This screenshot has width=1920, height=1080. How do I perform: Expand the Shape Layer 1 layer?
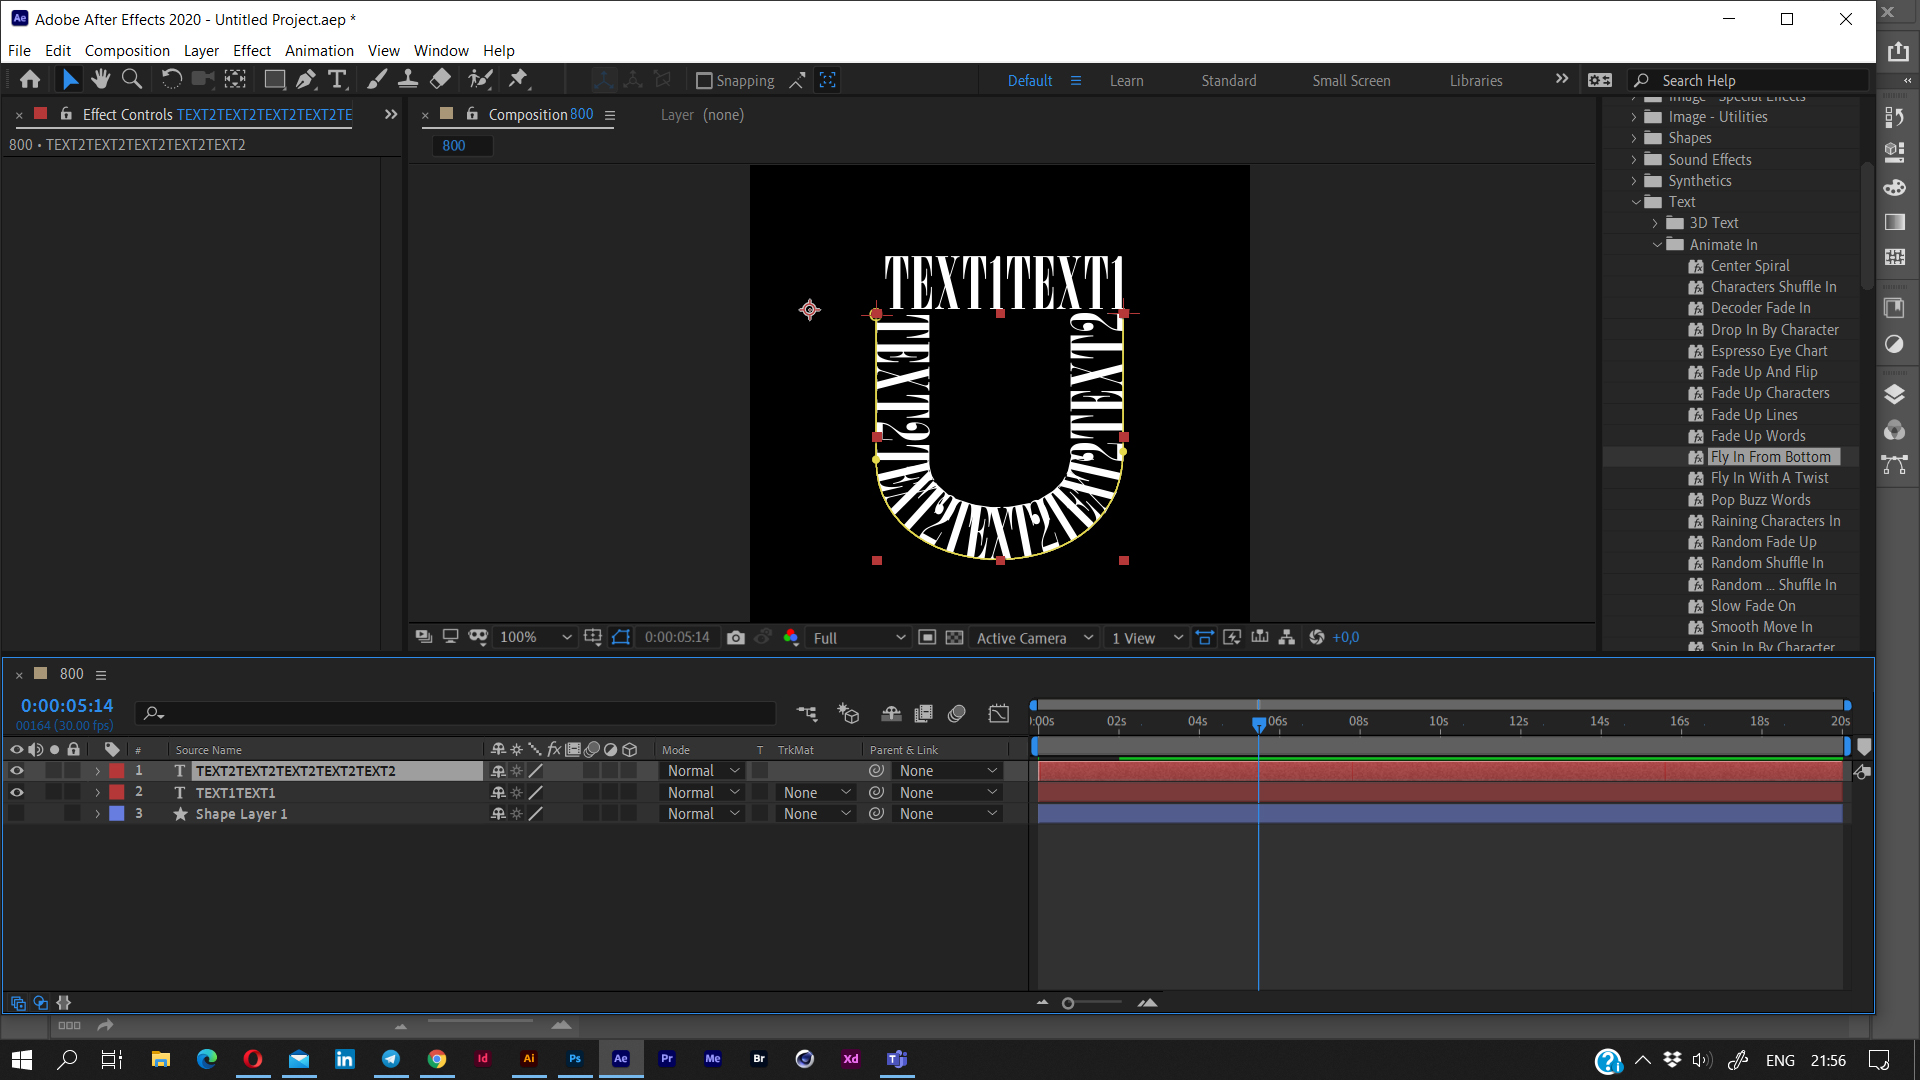[x=97, y=814]
